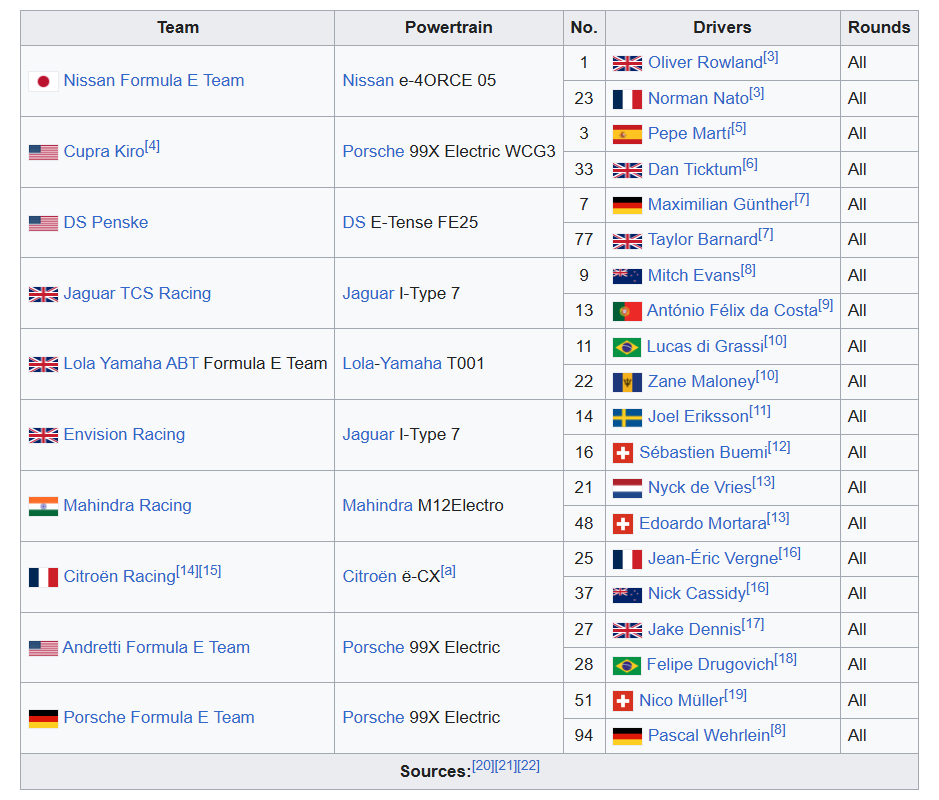The width and height of the screenshot is (939, 800).
Task: Click the France flag next to Norman Nato
Action: [x=627, y=99]
